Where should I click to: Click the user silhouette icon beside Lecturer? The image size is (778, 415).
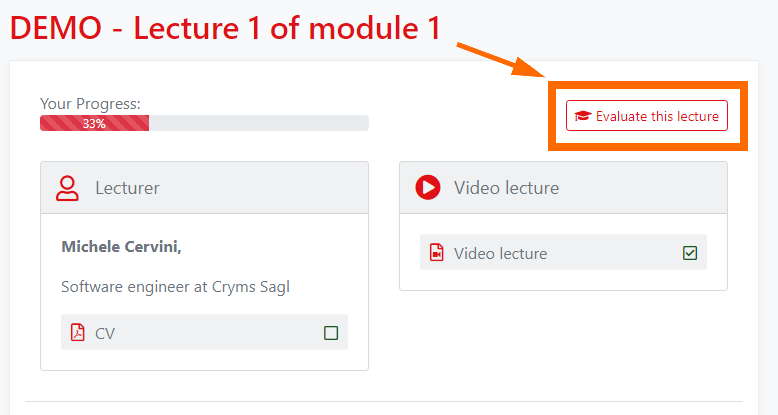point(67,187)
